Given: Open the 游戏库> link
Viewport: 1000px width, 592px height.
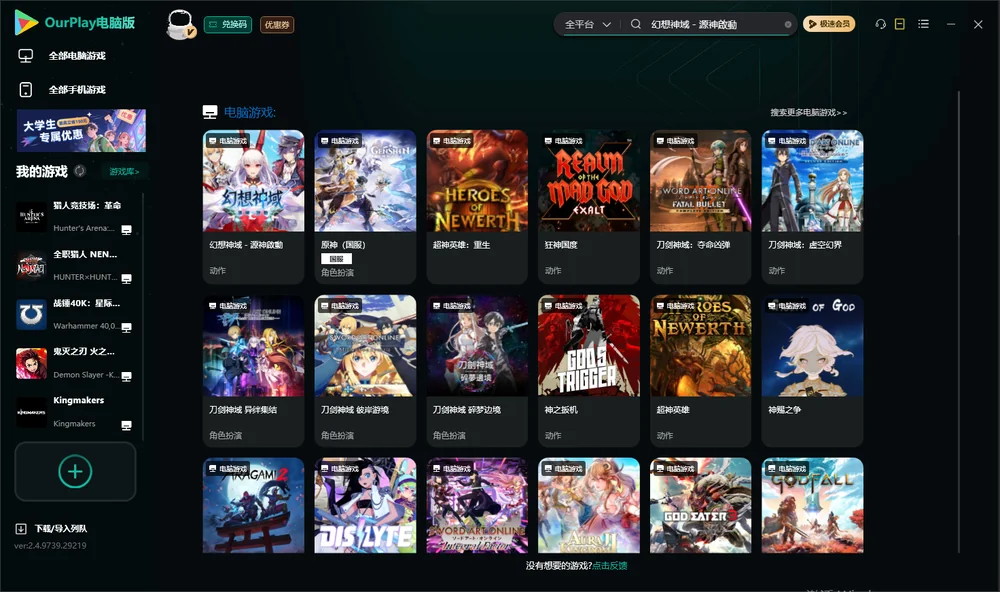Looking at the screenshot, I should [x=124, y=172].
